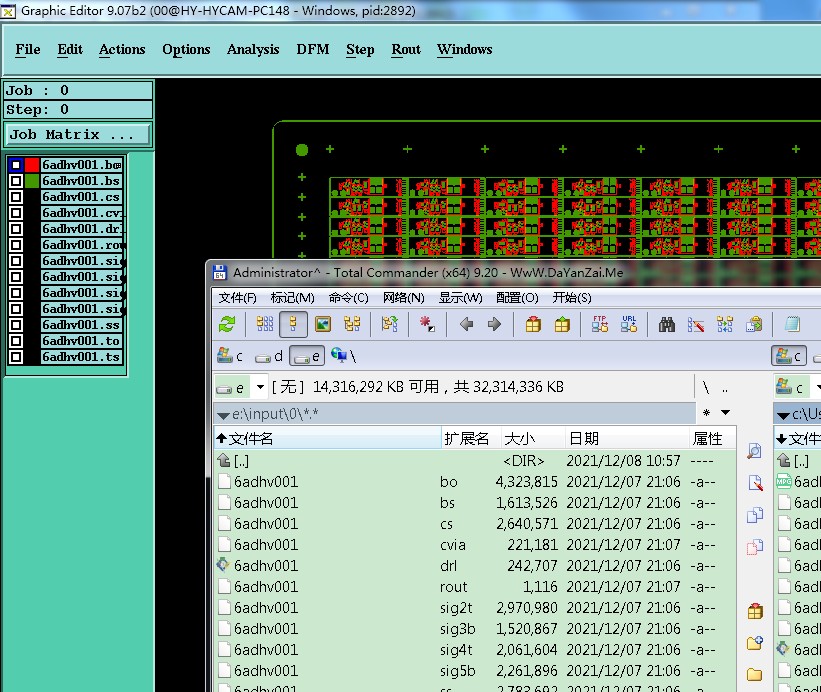Go back with the left arrow icon

[466, 325]
